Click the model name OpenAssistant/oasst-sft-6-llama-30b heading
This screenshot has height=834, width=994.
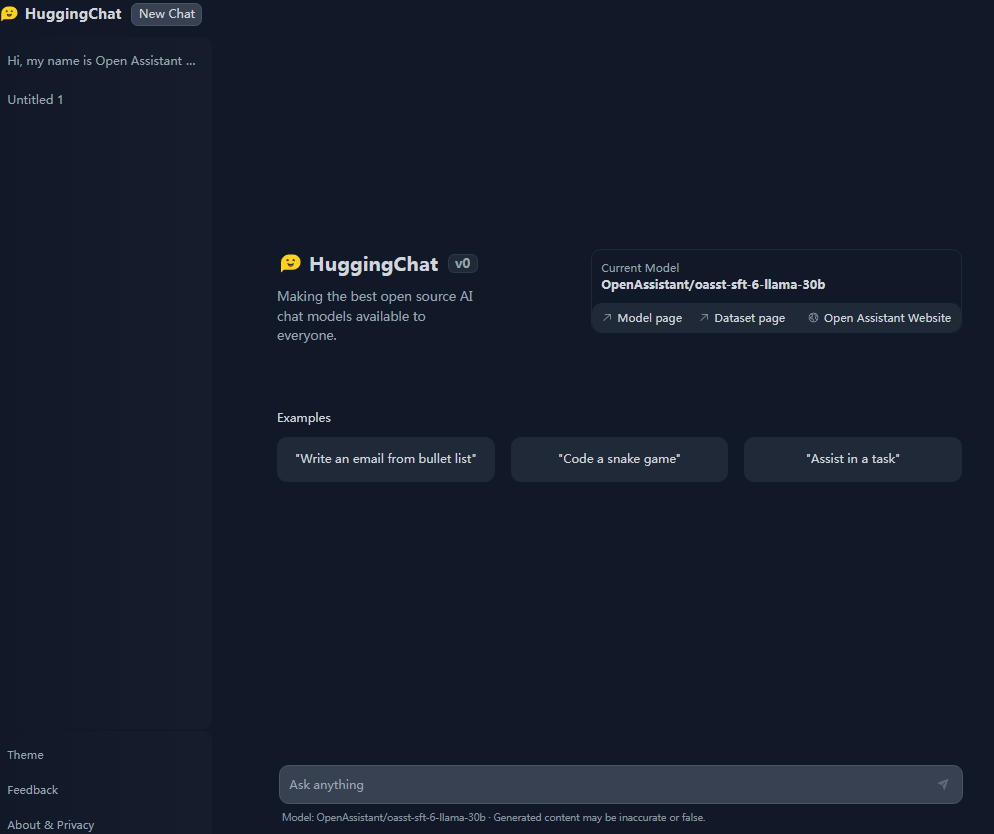[x=713, y=285]
